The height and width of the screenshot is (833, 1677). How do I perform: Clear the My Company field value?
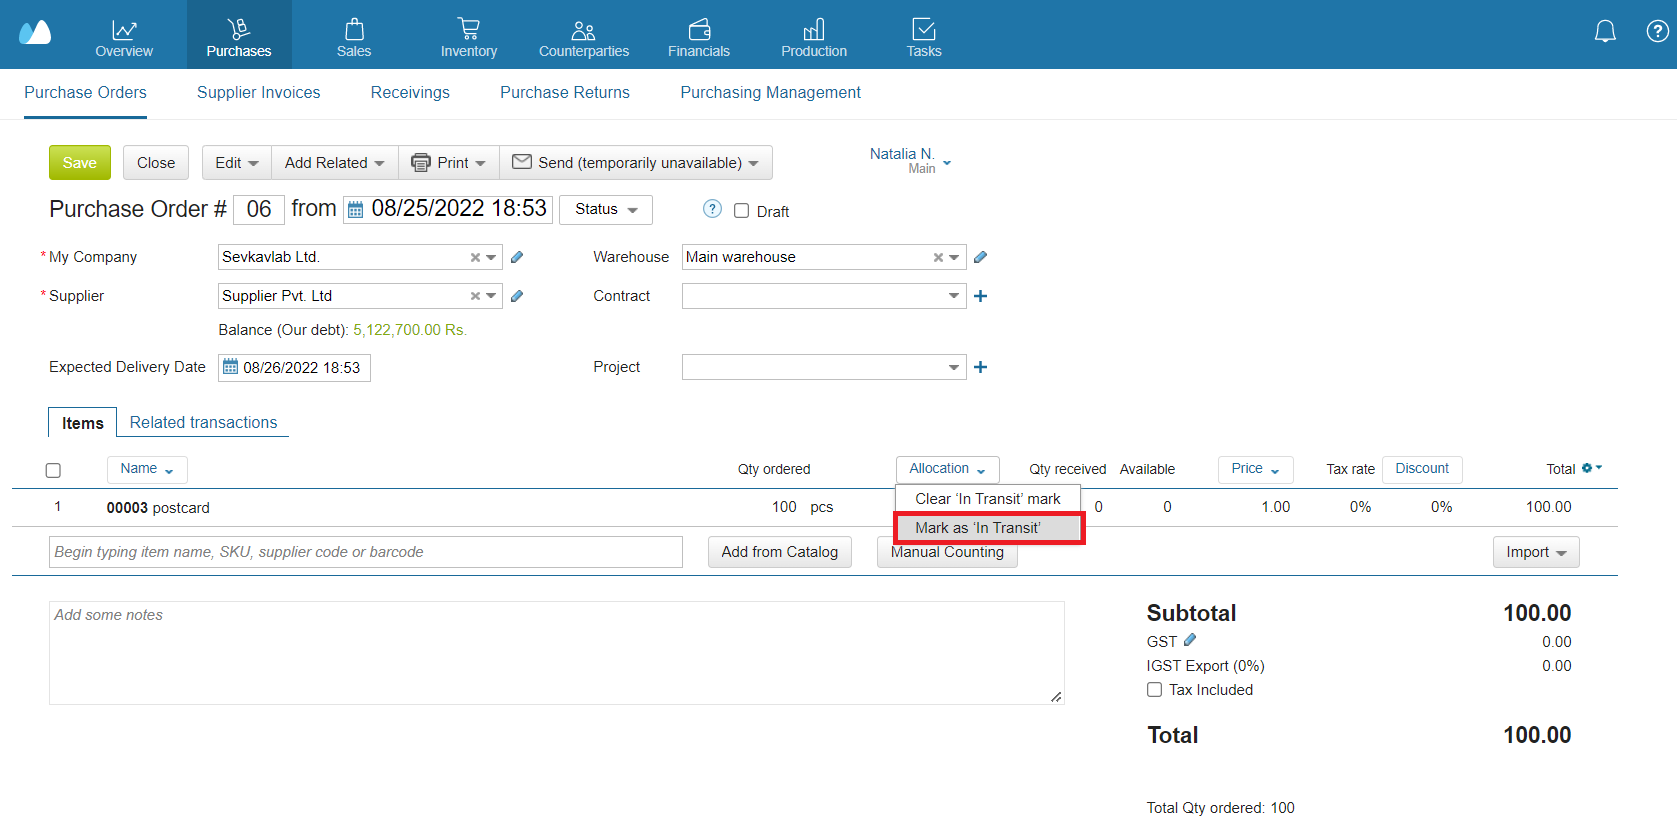(475, 258)
